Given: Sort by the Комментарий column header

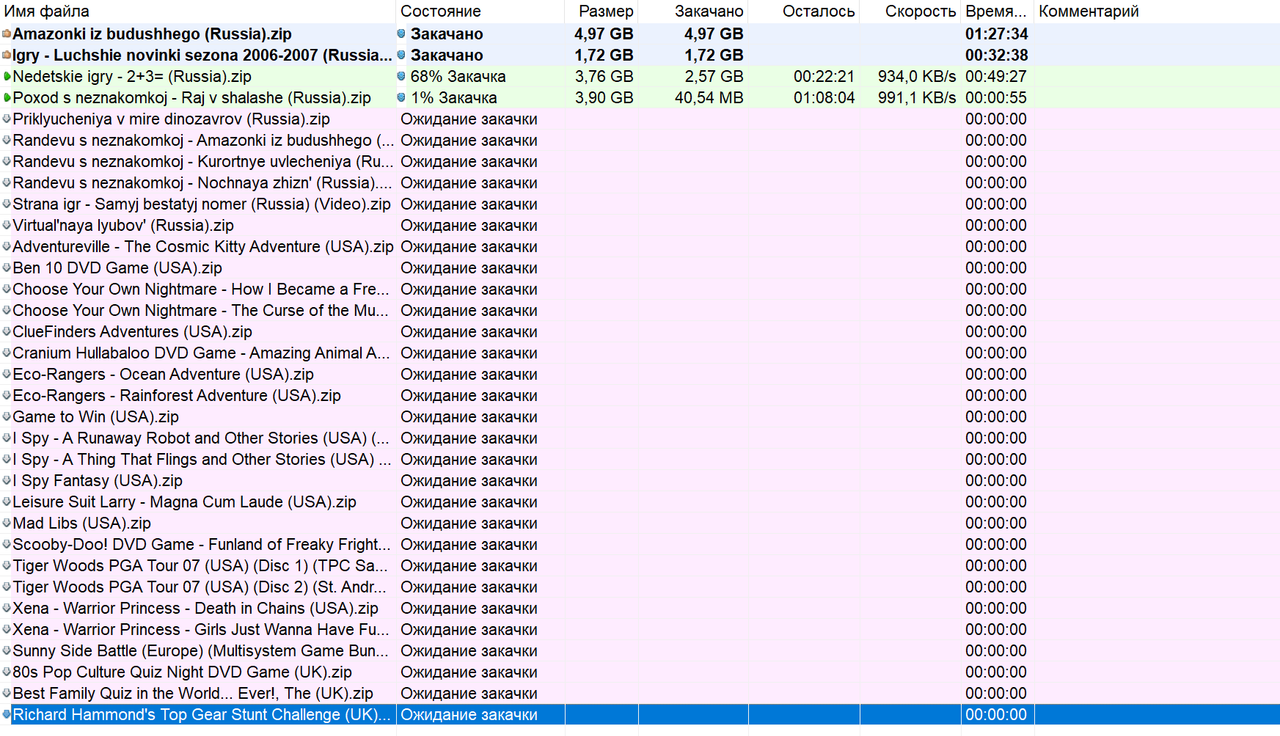Looking at the screenshot, I should point(1157,11).
